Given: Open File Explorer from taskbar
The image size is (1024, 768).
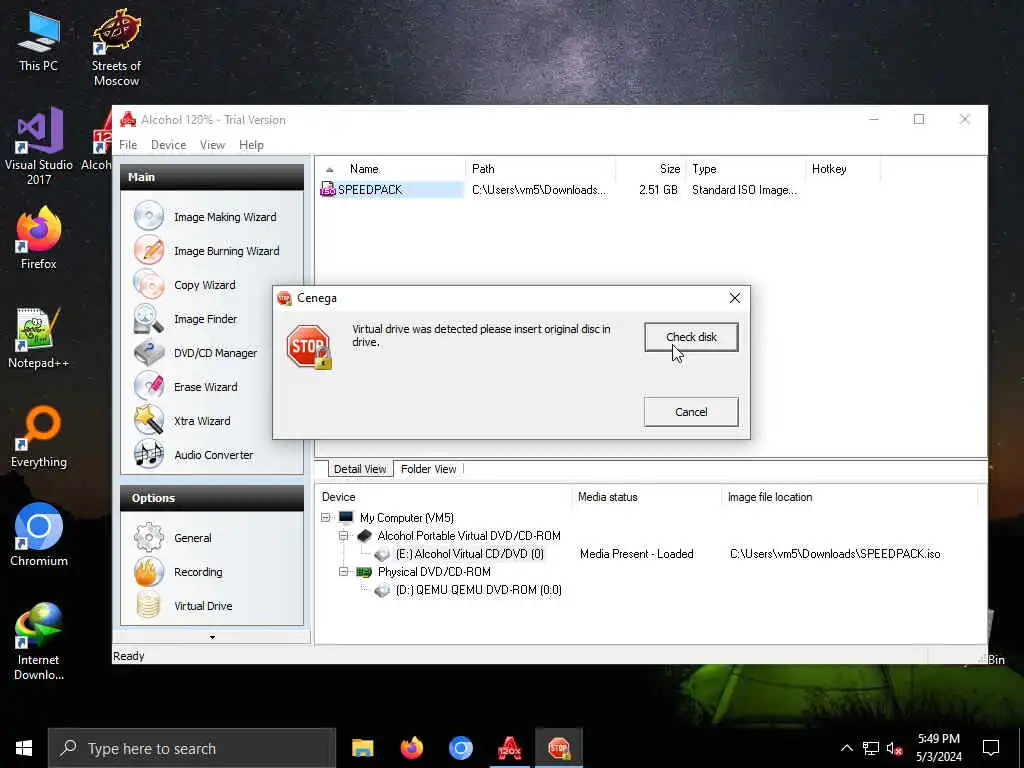Looking at the screenshot, I should 362,748.
